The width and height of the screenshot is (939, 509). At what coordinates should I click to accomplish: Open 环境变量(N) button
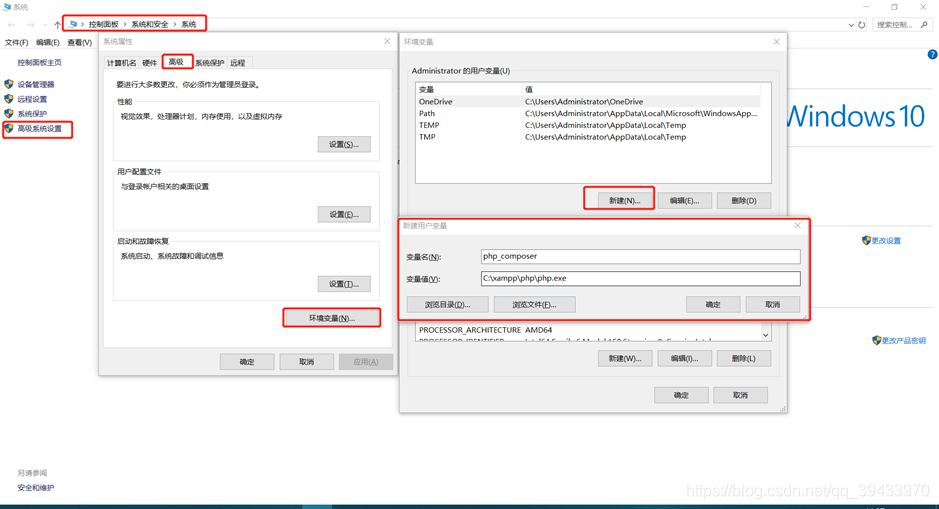pyautogui.click(x=332, y=318)
